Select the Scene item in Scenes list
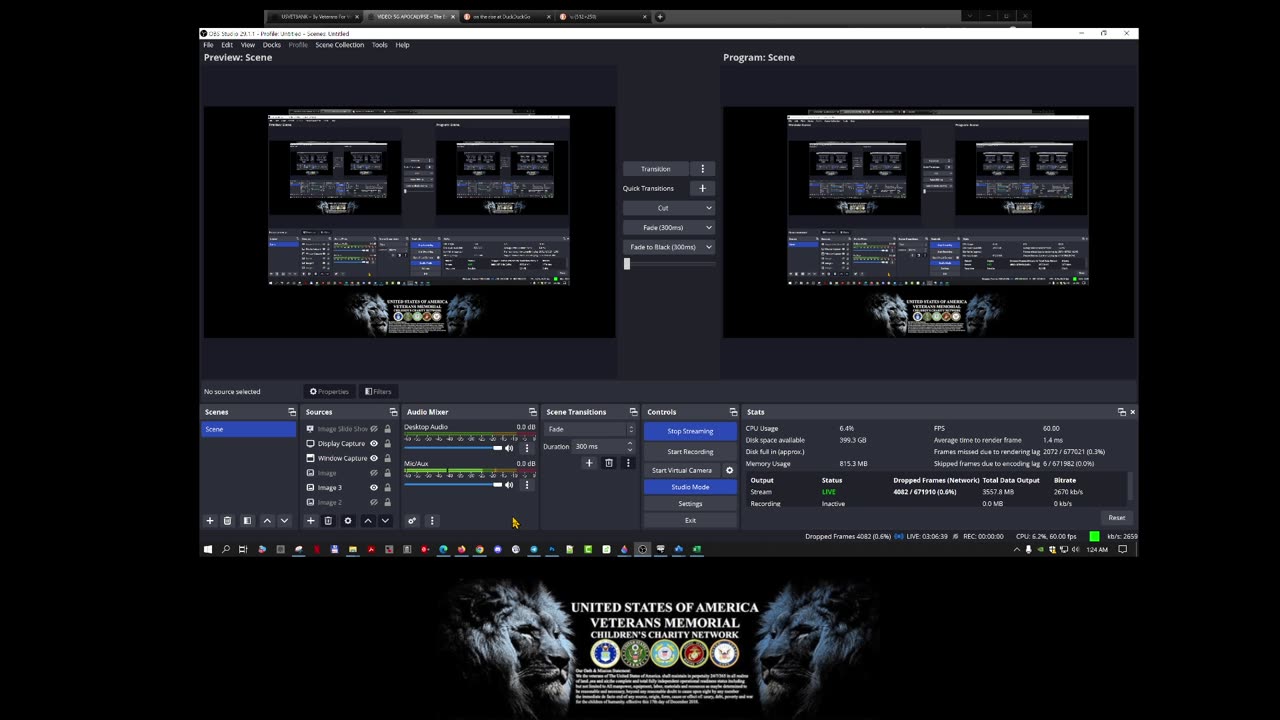This screenshot has width=1280, height=720. pos(249,429)
